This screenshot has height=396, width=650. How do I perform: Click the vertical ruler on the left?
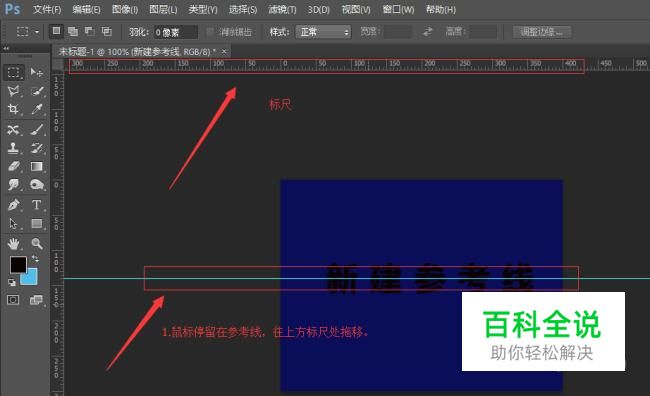57,233
